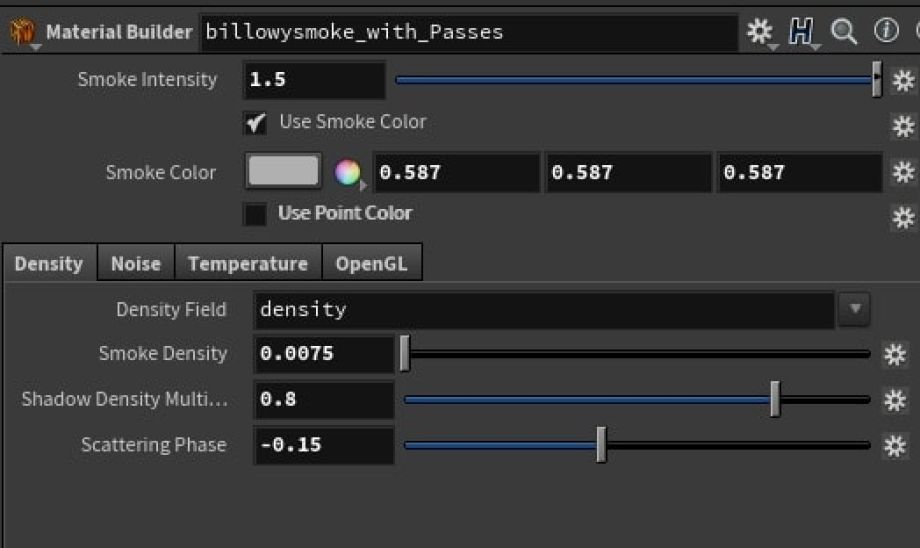This screenshot has width=920, height=548.
Task: Click the Smoke Density value field
Action: pos(324,354)
